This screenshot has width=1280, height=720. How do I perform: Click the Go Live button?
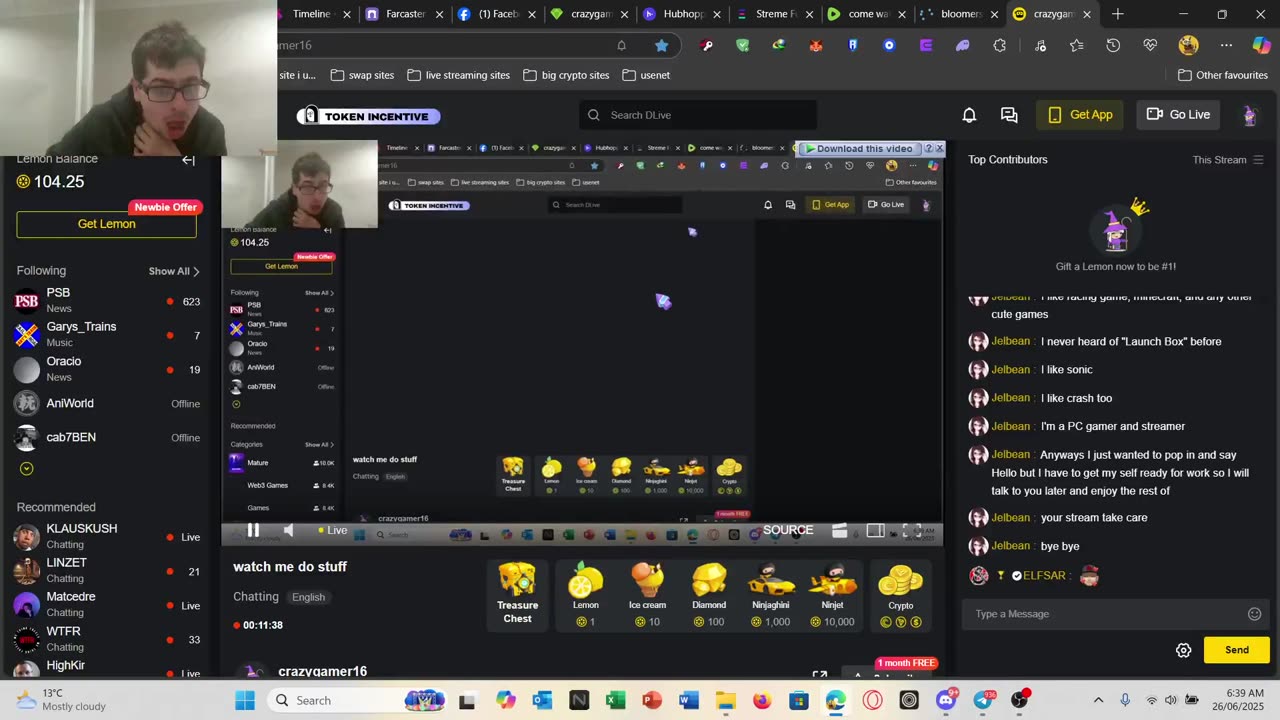click(1178, 115)
